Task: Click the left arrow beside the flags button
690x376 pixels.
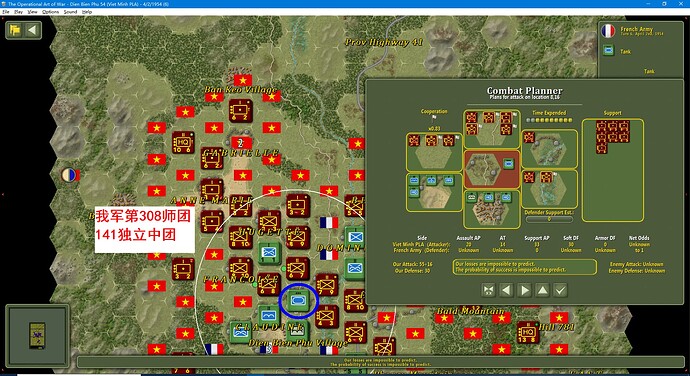Action: point(32,30)
